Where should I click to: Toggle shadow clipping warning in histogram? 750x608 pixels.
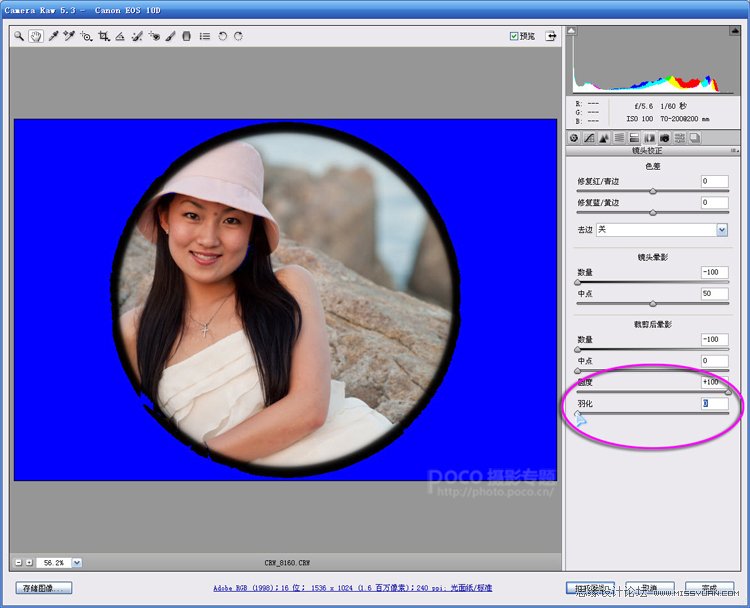point(574,31)
